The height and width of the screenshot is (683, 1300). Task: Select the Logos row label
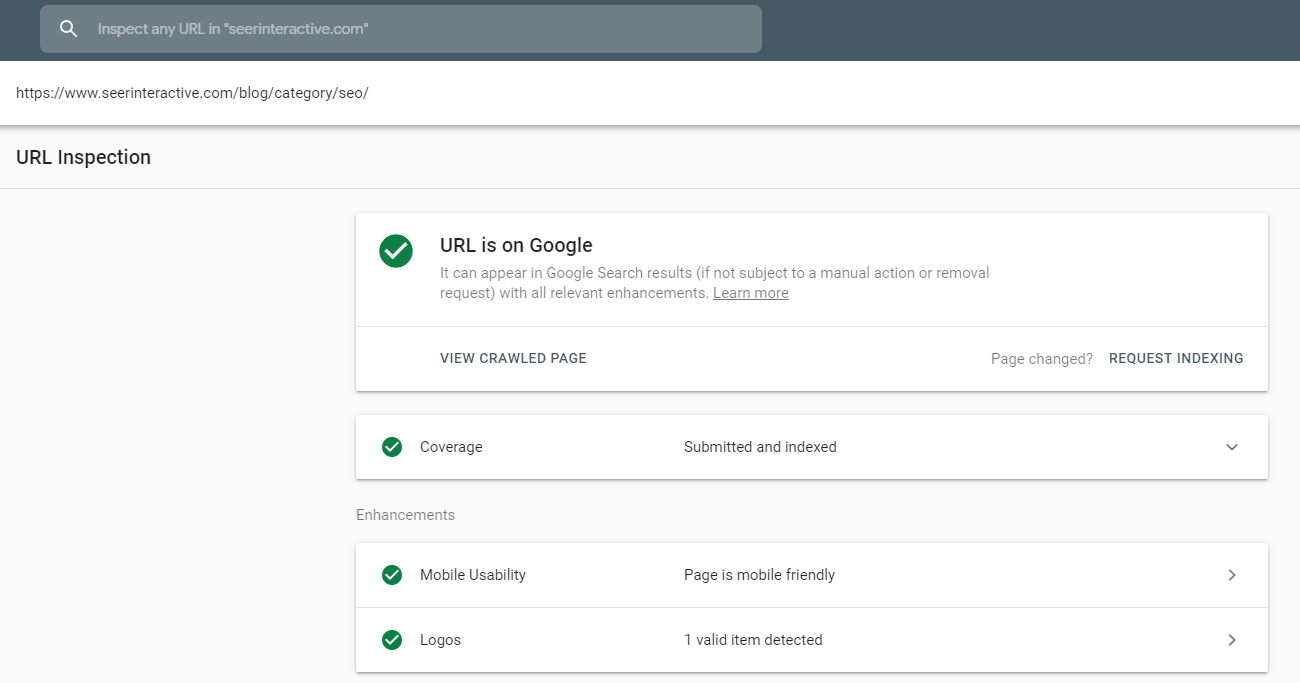pyautogui.click(x=440, y=640)
